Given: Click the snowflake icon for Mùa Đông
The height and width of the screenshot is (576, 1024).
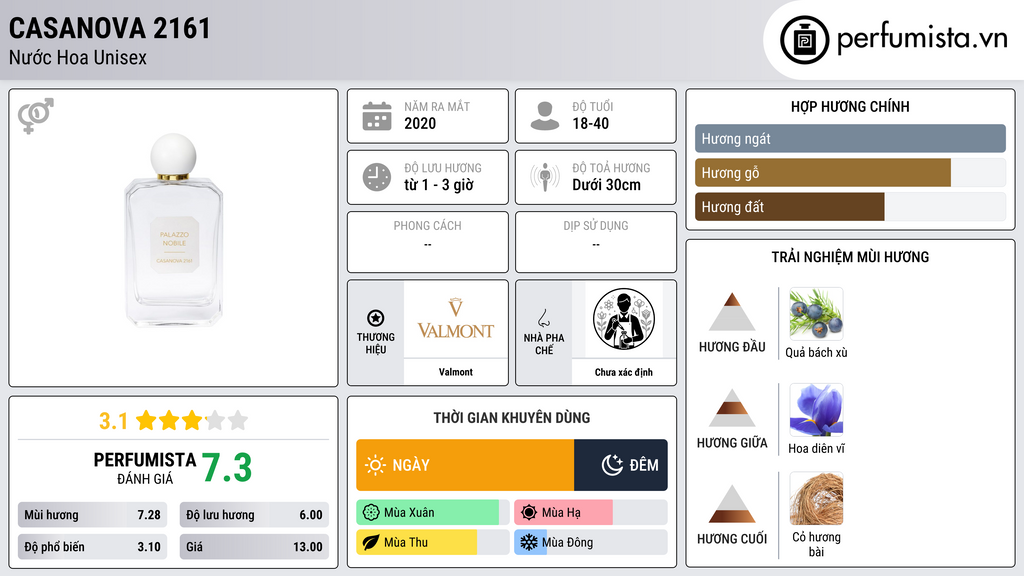Looking at the screenshot, I should (x=528, y=542).
